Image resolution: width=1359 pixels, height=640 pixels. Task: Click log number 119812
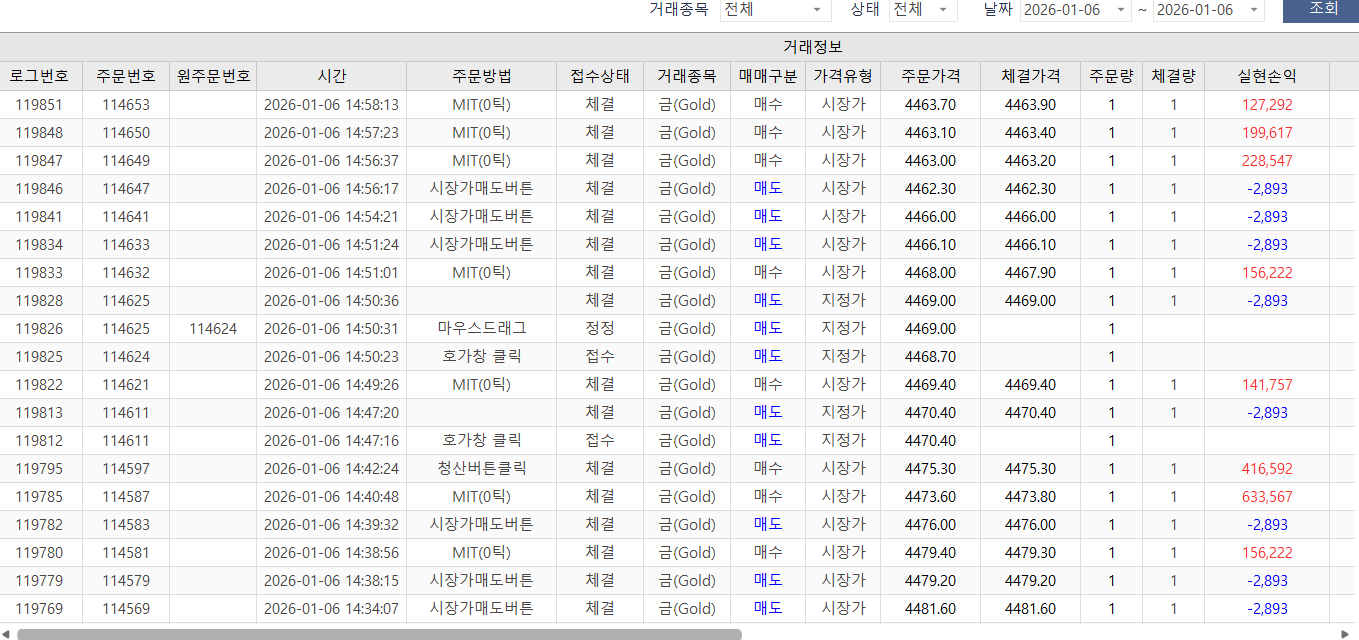[39, 441]
